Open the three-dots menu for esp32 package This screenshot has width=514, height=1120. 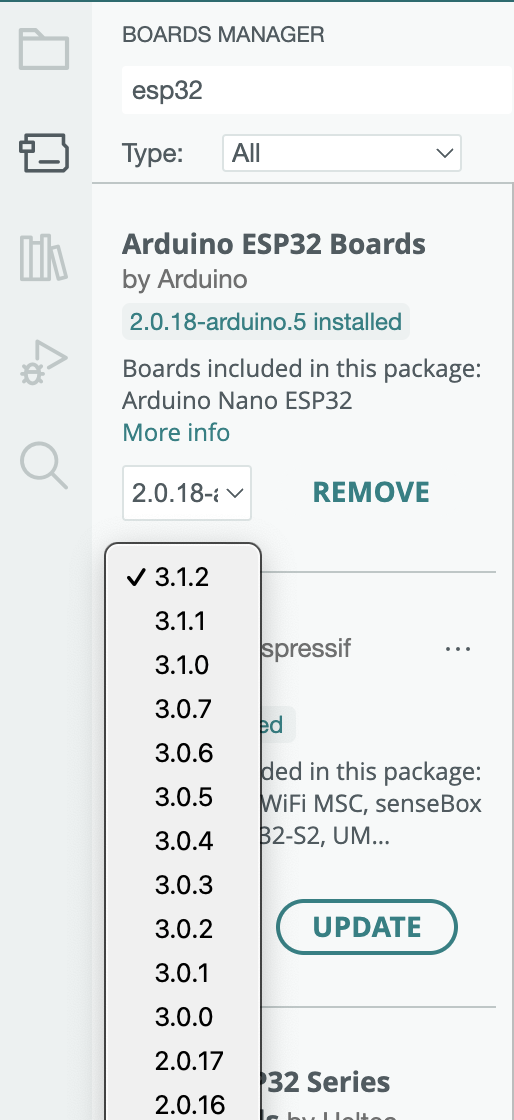pyautogui.click(x=458, y=649)
